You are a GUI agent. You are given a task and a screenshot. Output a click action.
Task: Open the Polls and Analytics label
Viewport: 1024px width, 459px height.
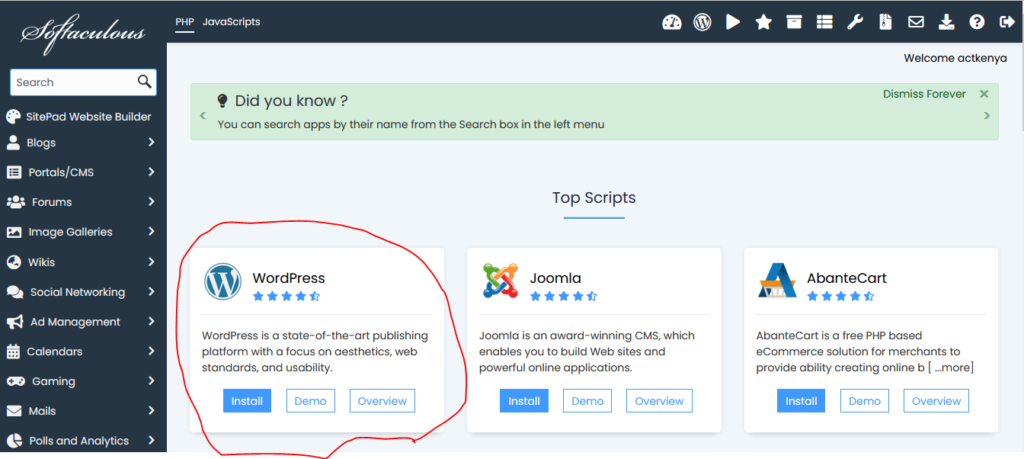click(x=79, y=441)
